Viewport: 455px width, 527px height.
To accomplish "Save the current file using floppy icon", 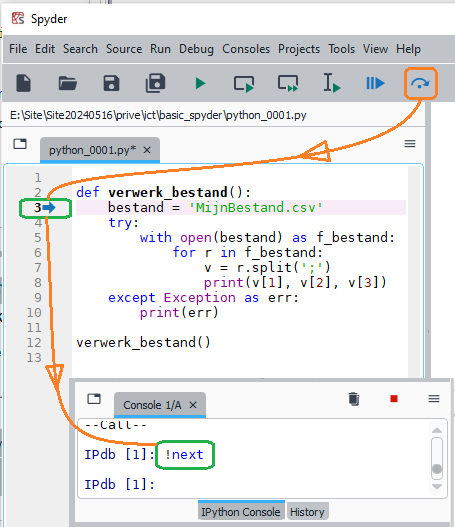I will (x=111, y=83).
